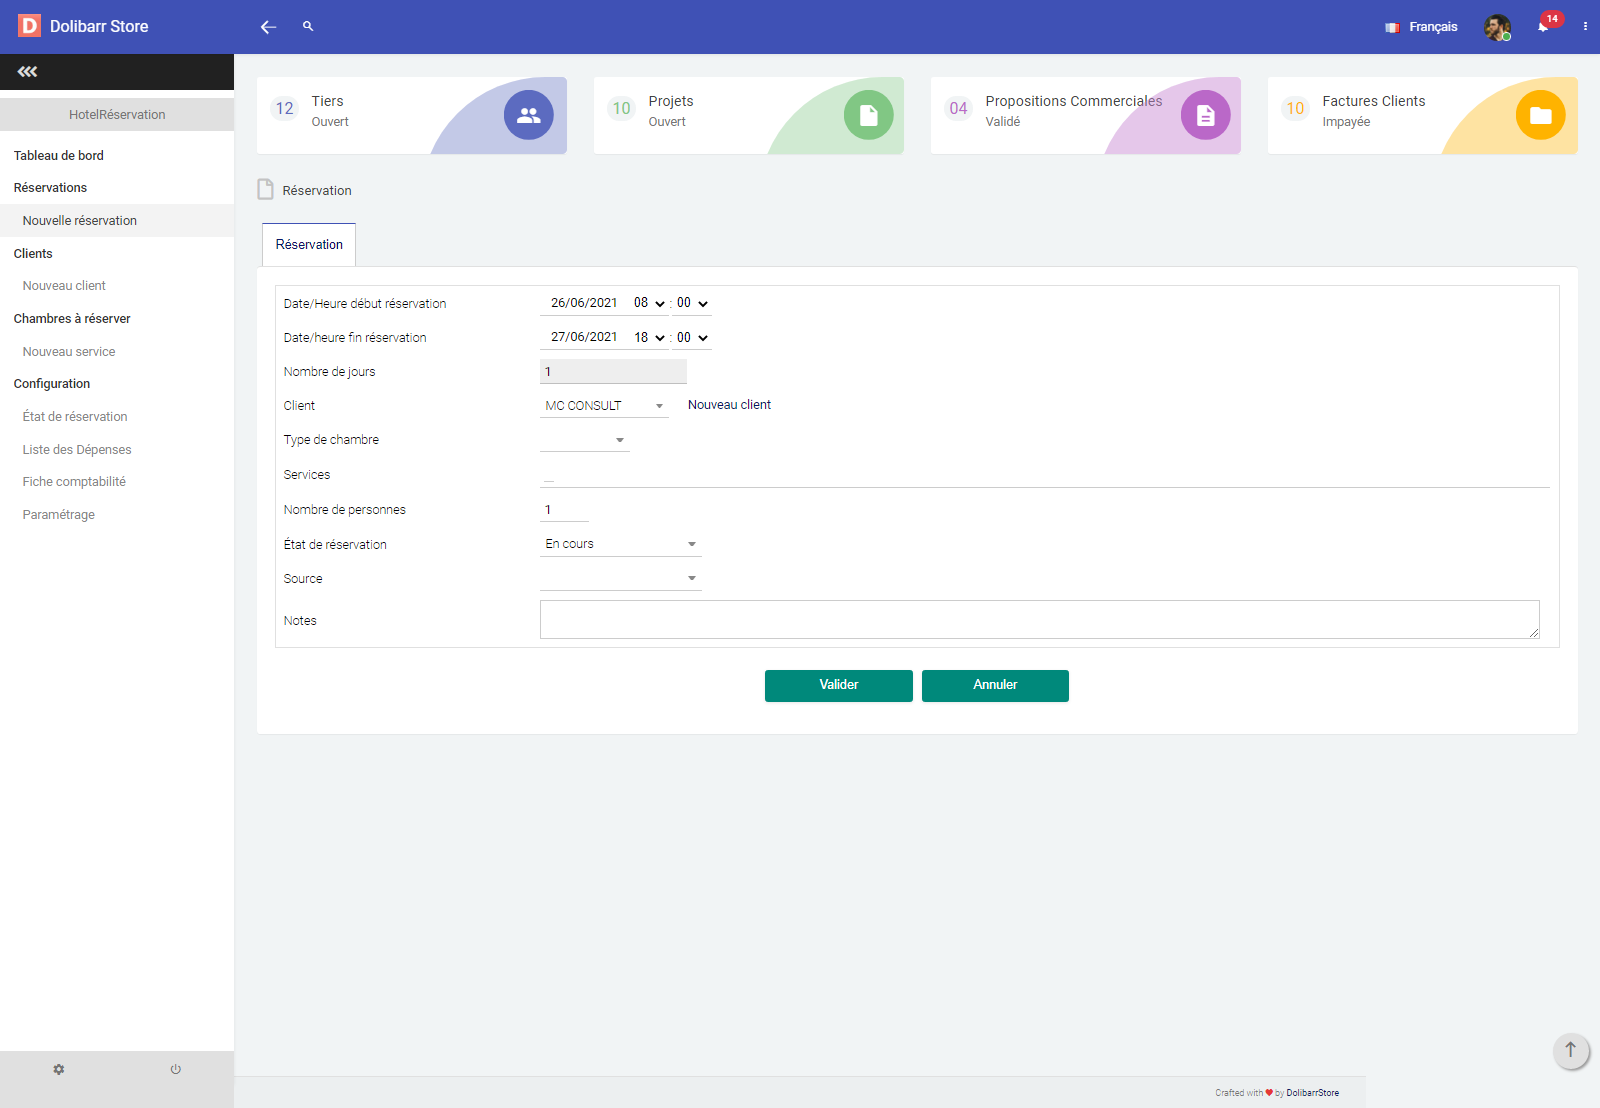Screen dimensions: 1600x1108
Task: Open search with the magnifier icon
Action: tap(308, 26)
